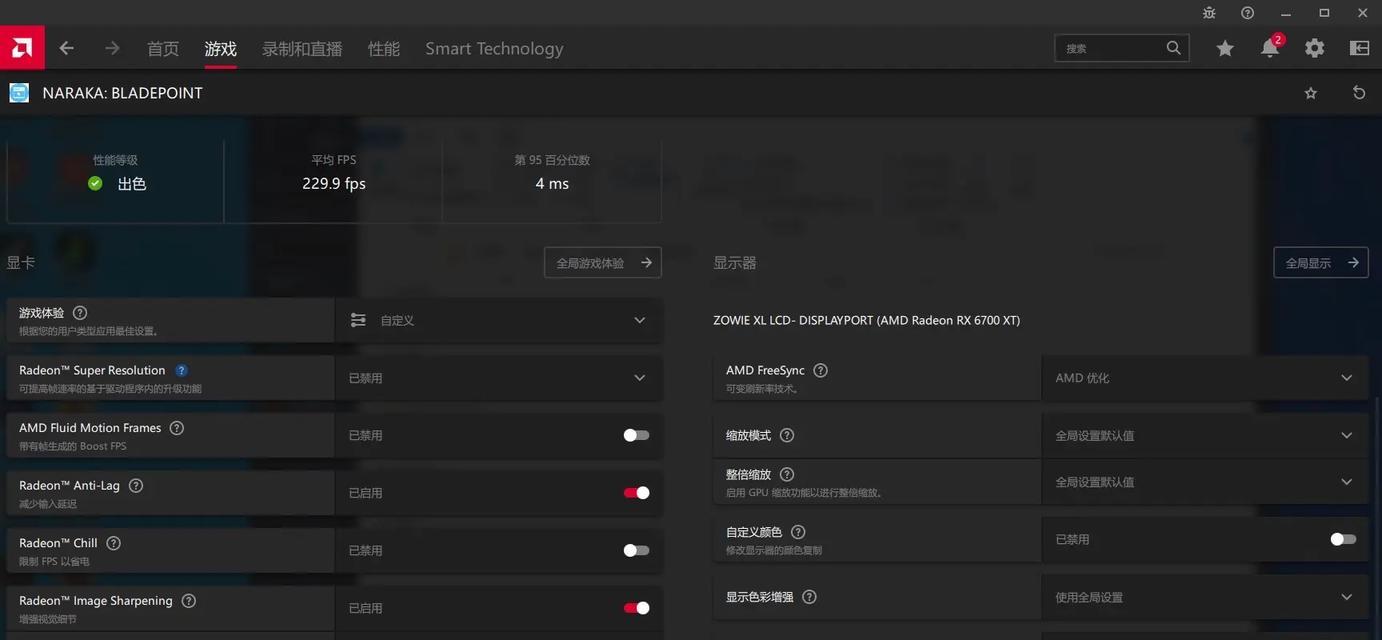This screenshot has width=1382, height=640.
Task: Click the search magnifier icon
Action: pyautogui.click(x=1174, y=48)
